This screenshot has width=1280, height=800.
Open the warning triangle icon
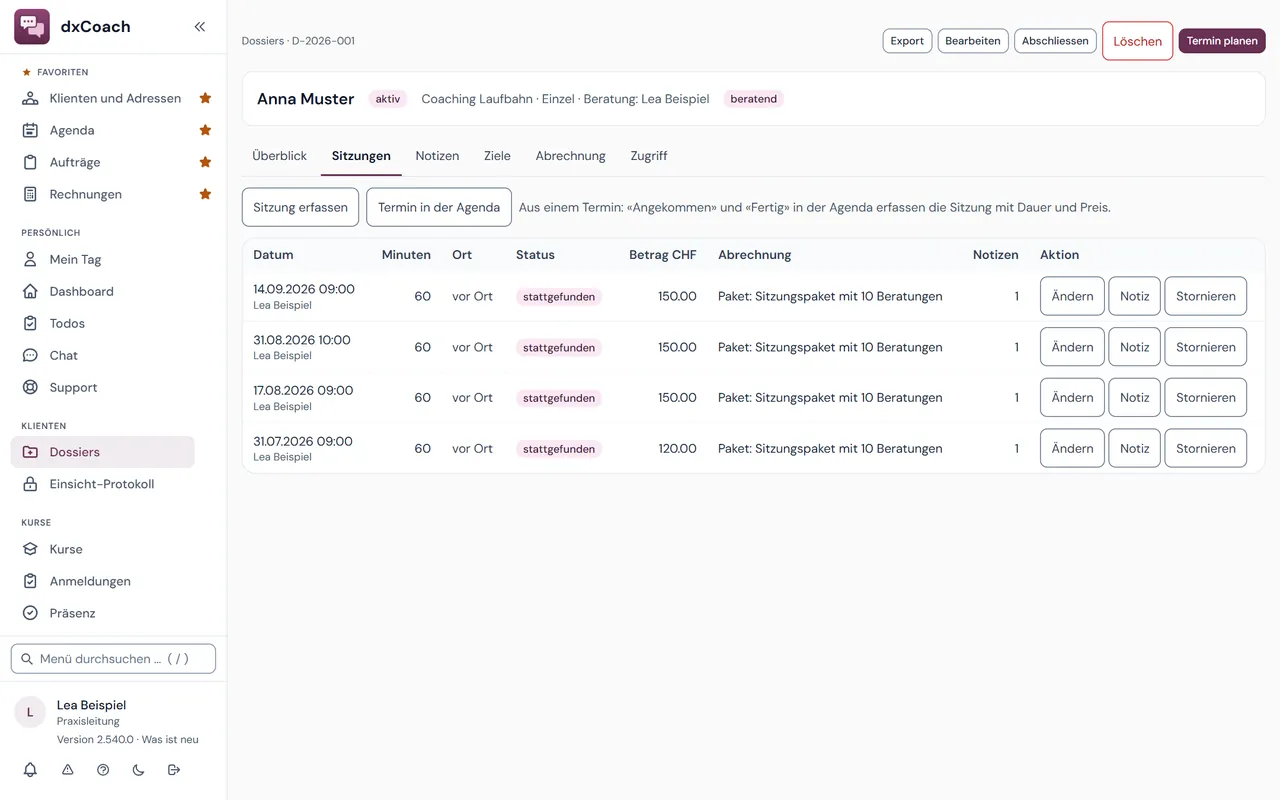click(x=67, y=770)
